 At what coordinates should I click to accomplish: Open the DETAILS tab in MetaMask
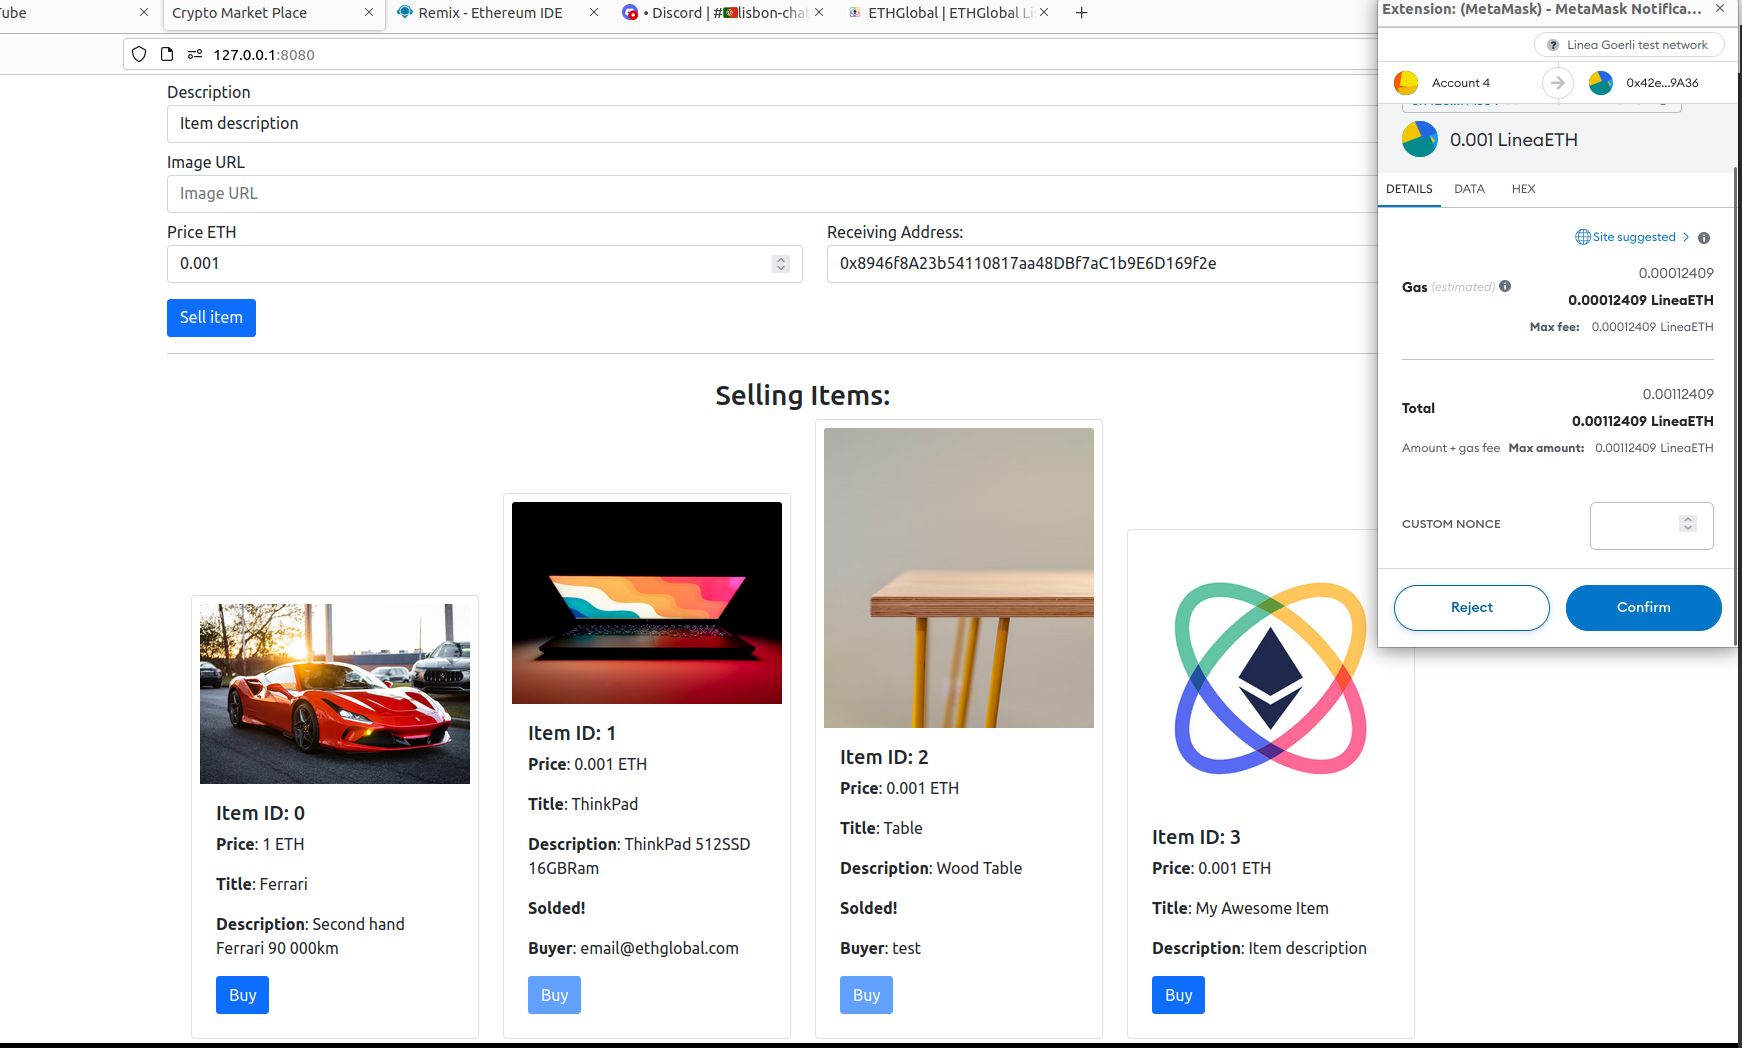coord(1409,189)
